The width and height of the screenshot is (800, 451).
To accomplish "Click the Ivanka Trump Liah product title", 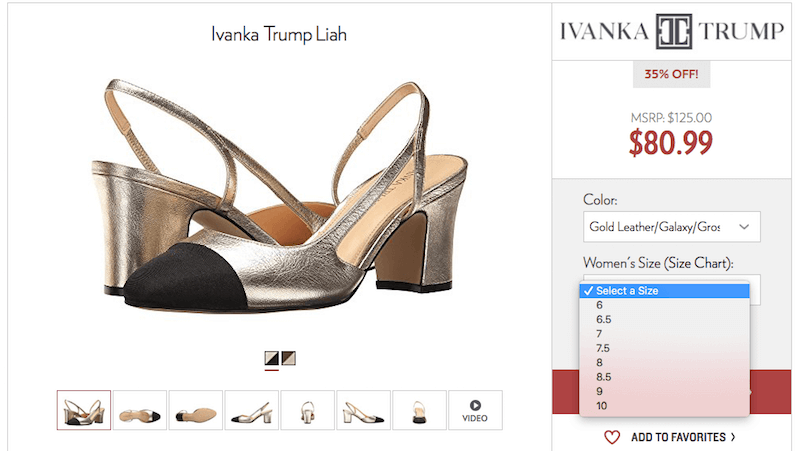I will 279,35.
